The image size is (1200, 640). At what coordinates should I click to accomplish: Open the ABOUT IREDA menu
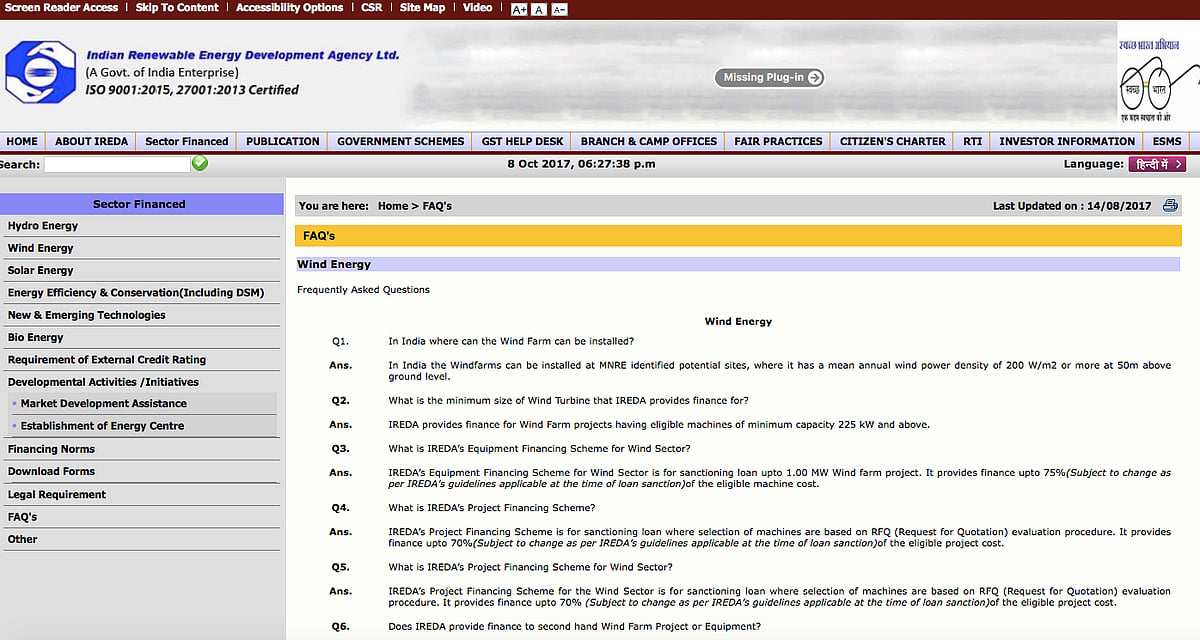pos(92,141)
